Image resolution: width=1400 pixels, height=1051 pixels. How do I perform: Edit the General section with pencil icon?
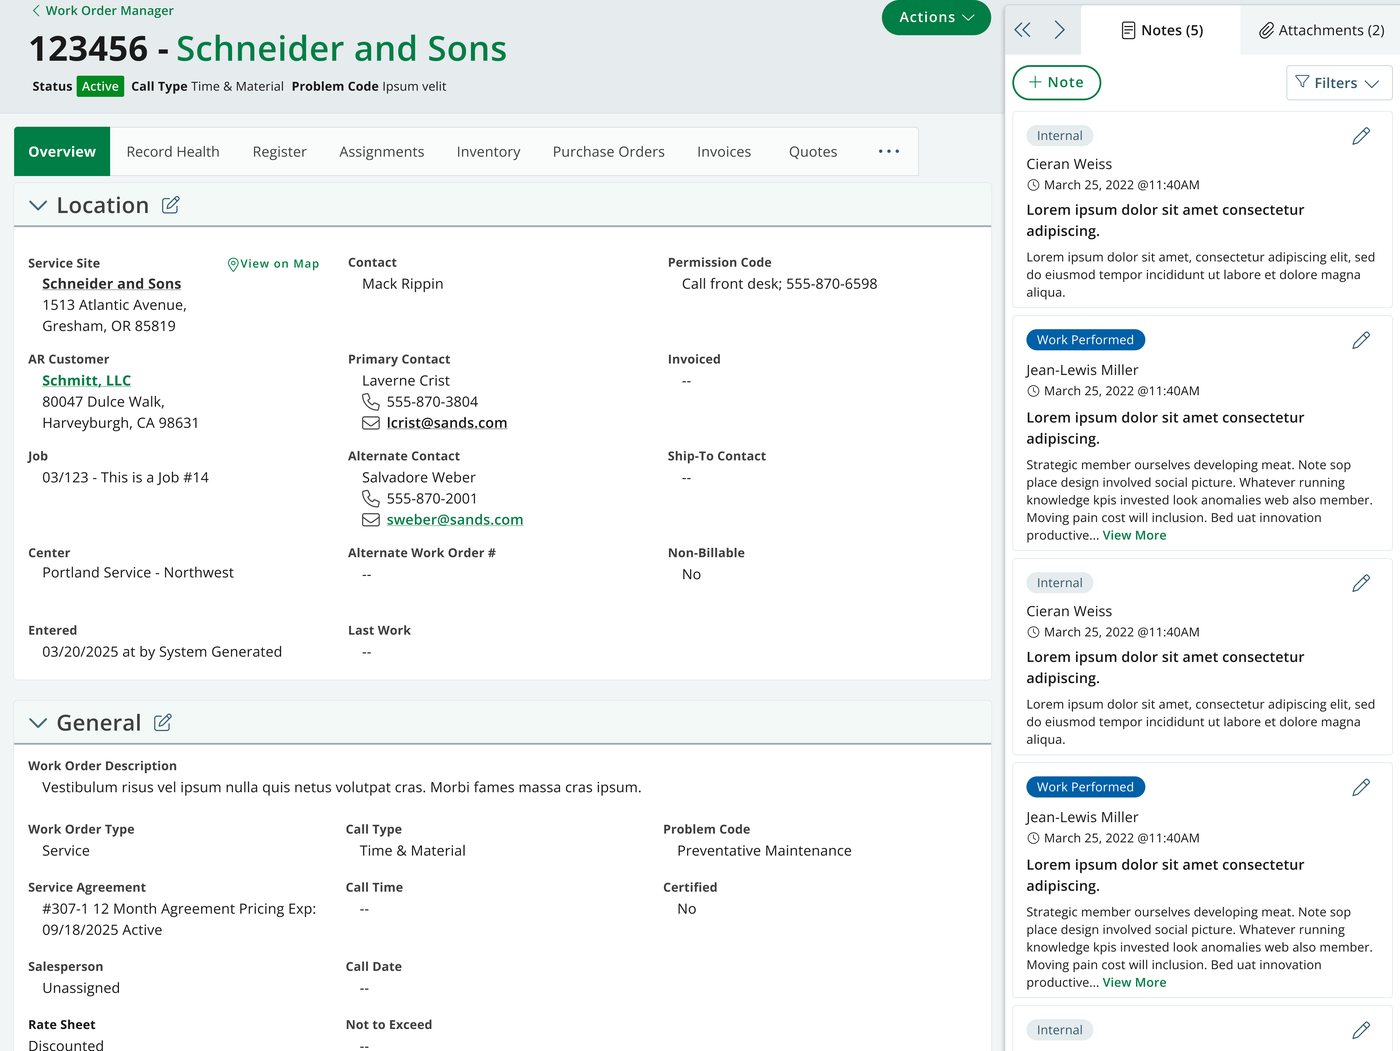[163, 723]
